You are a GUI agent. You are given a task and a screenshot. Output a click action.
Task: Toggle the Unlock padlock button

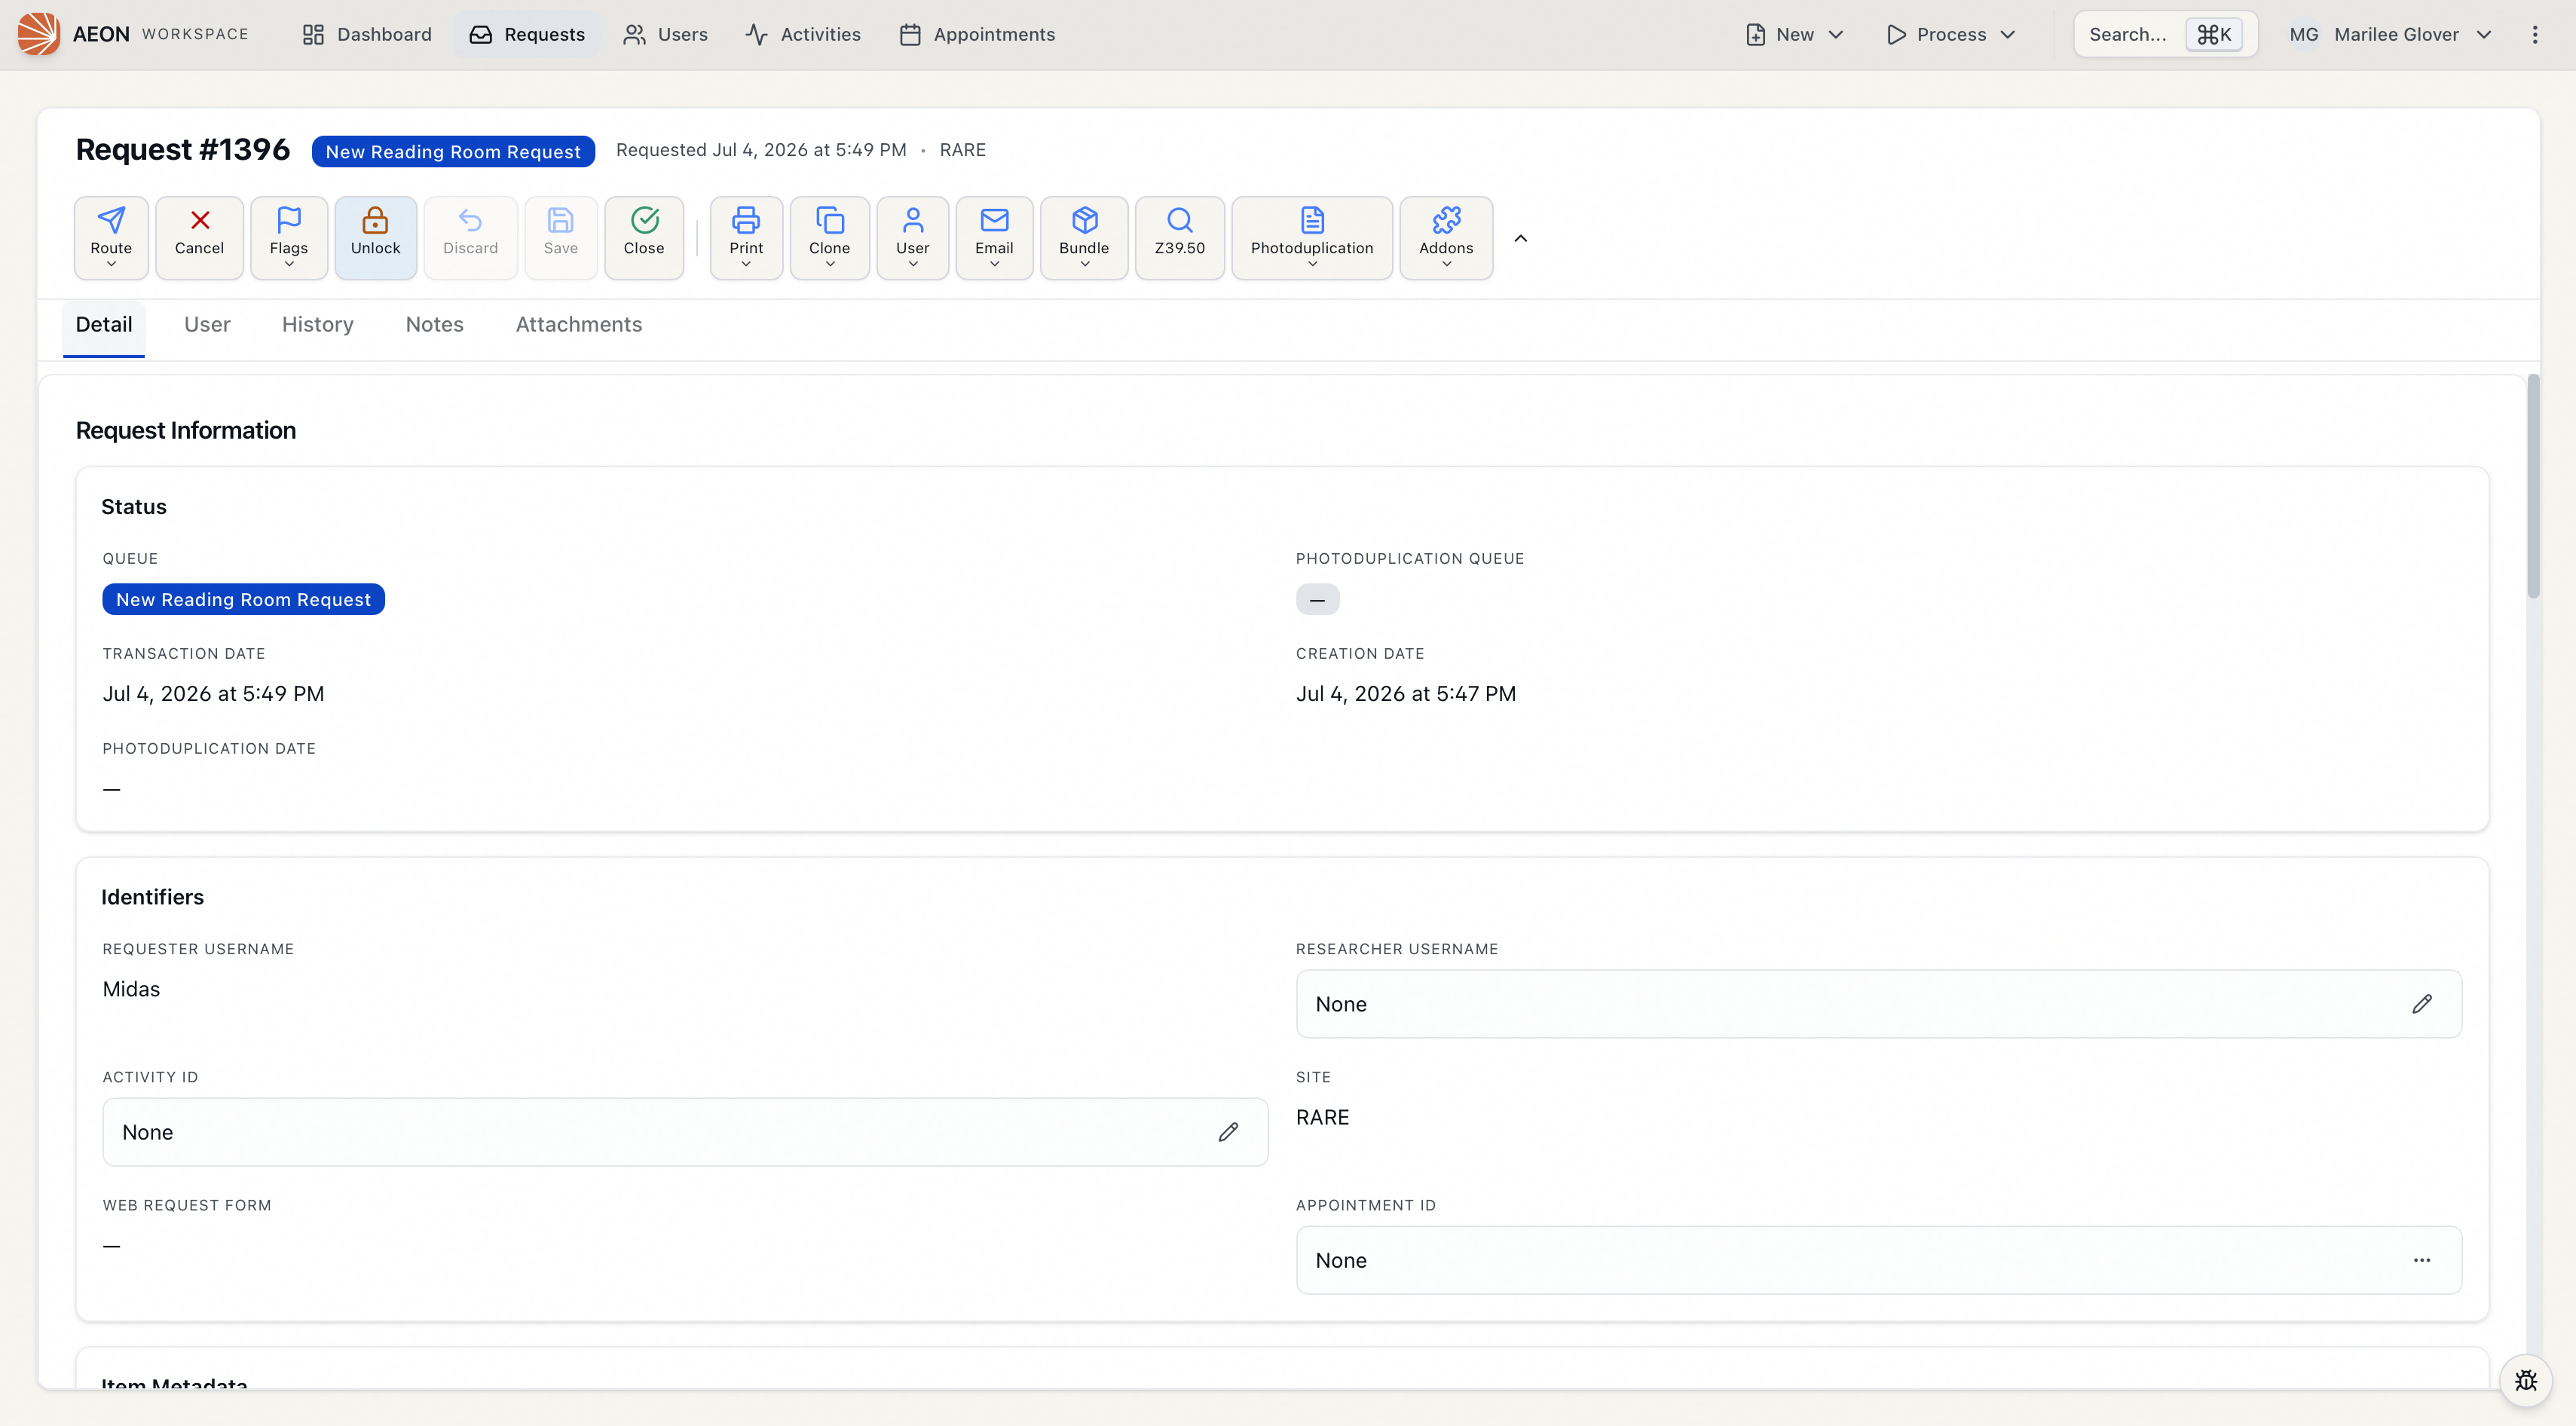(375, 237)
